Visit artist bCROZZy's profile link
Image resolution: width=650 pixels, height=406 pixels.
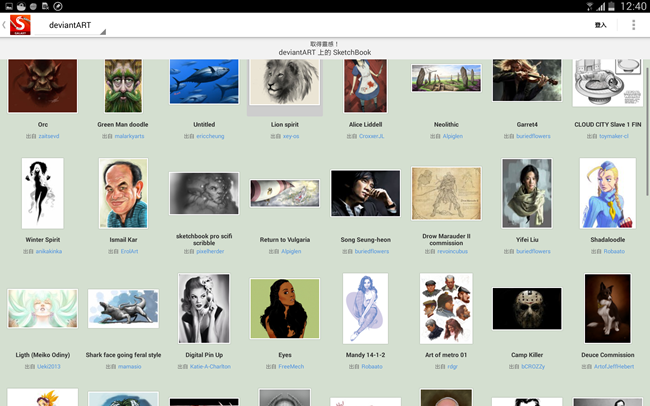click(x=533, y=367)
